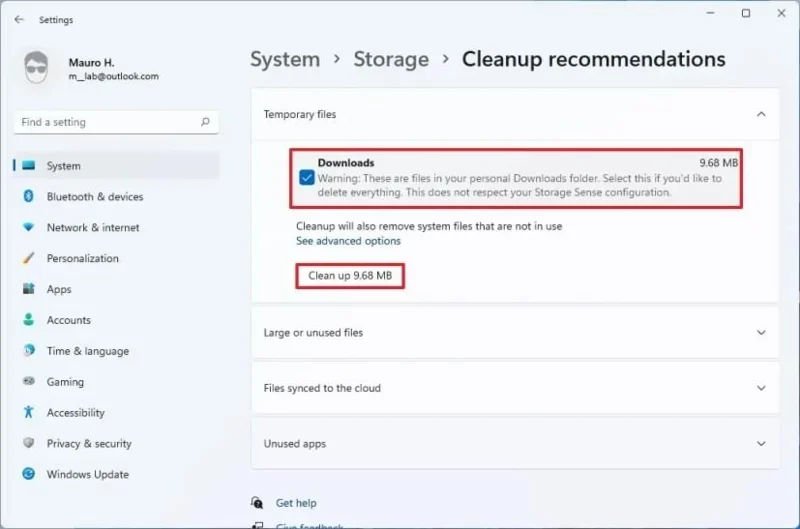Select Gaming in the sidebar
This screenshot has width=800, height=529.
[117, 382]
